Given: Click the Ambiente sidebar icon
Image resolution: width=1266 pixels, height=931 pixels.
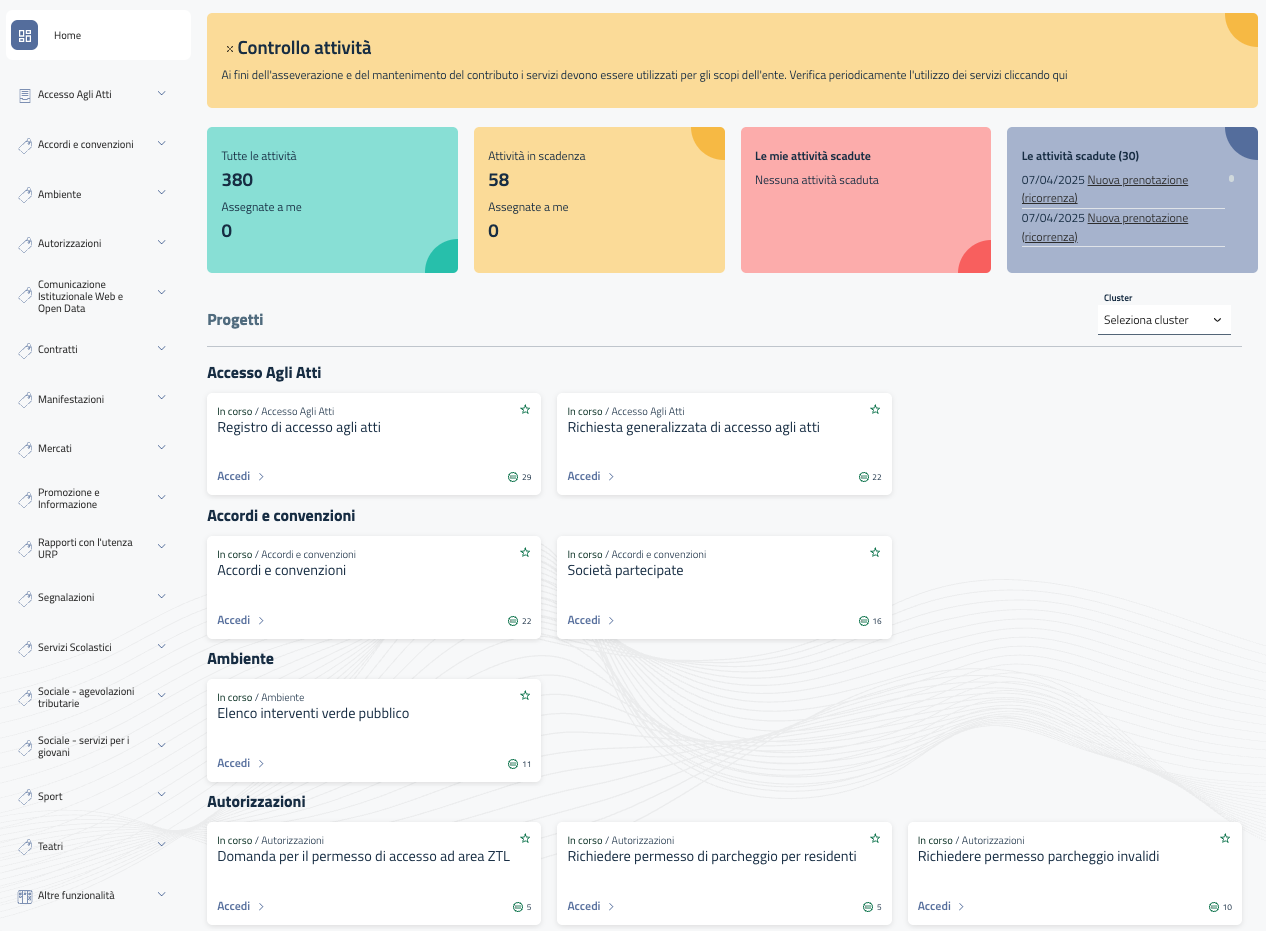Looking at the screenshot, I should tap(23, 193).
